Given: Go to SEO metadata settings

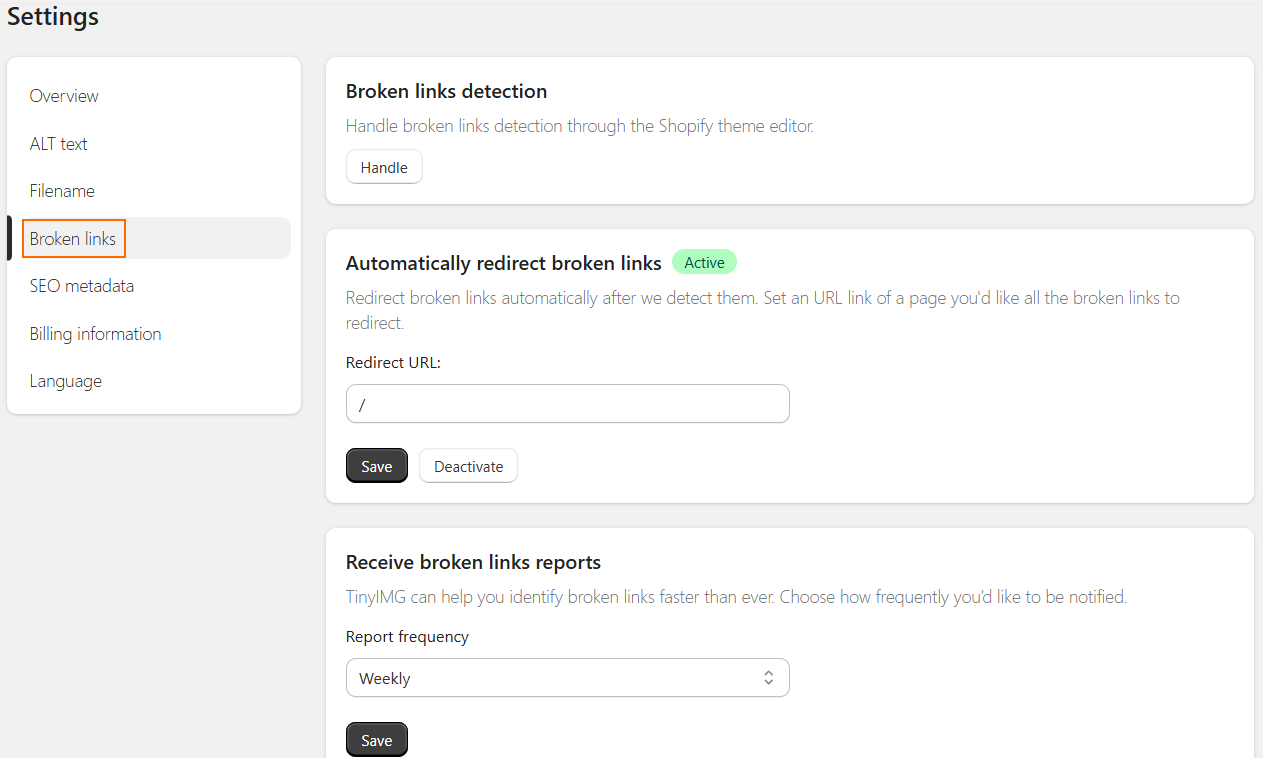Looking at the screenshot, I should pos(81,285).
